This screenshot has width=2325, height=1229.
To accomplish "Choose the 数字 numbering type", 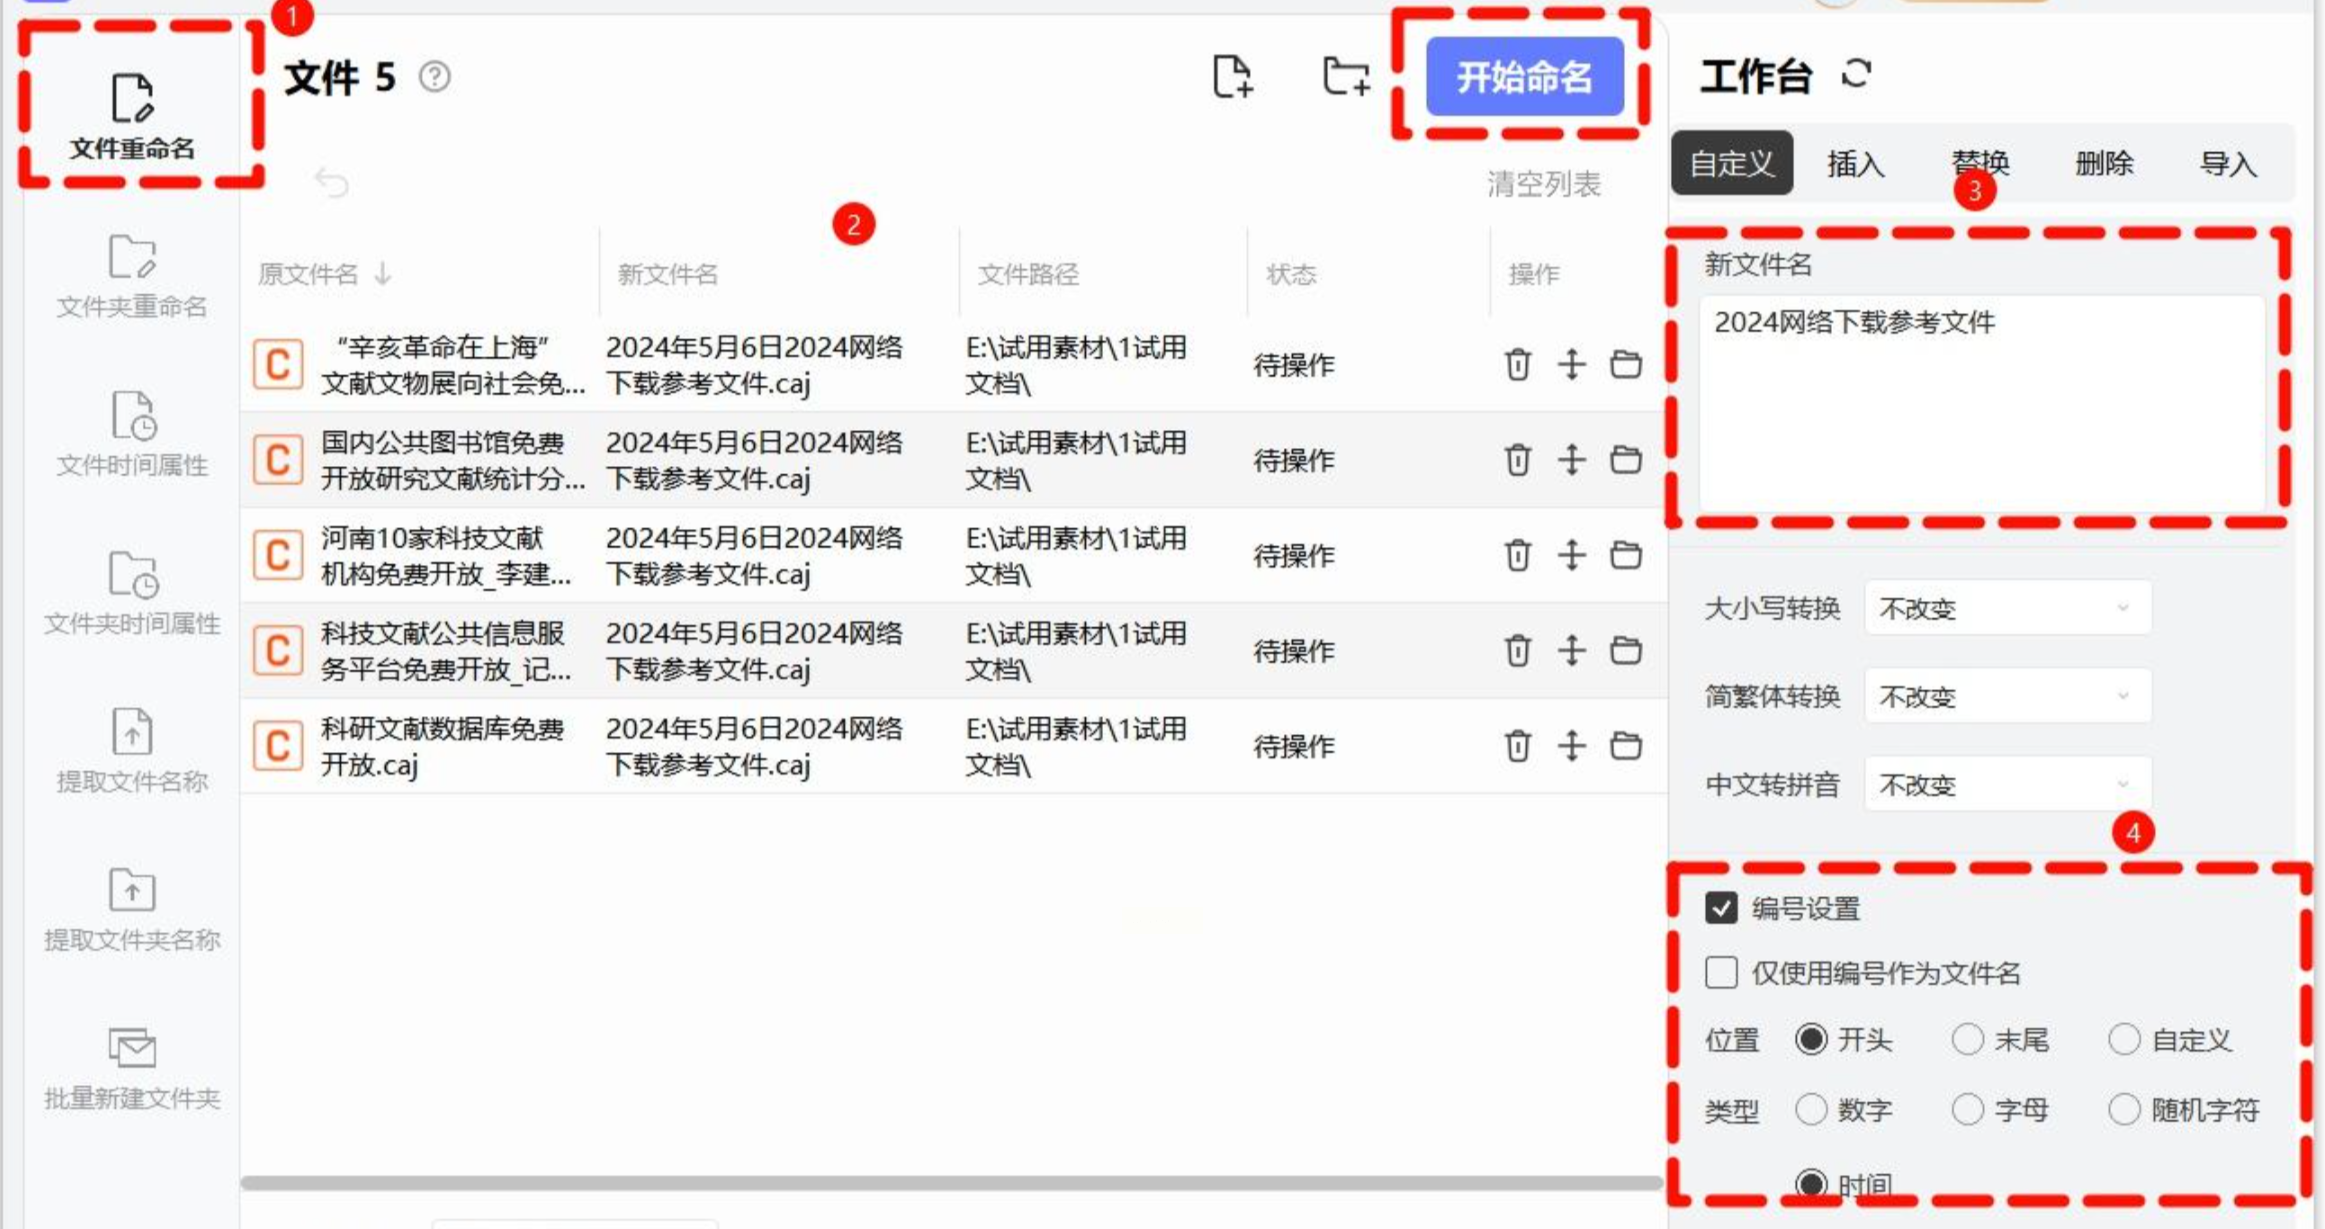I will (x=1811, y=1109).
